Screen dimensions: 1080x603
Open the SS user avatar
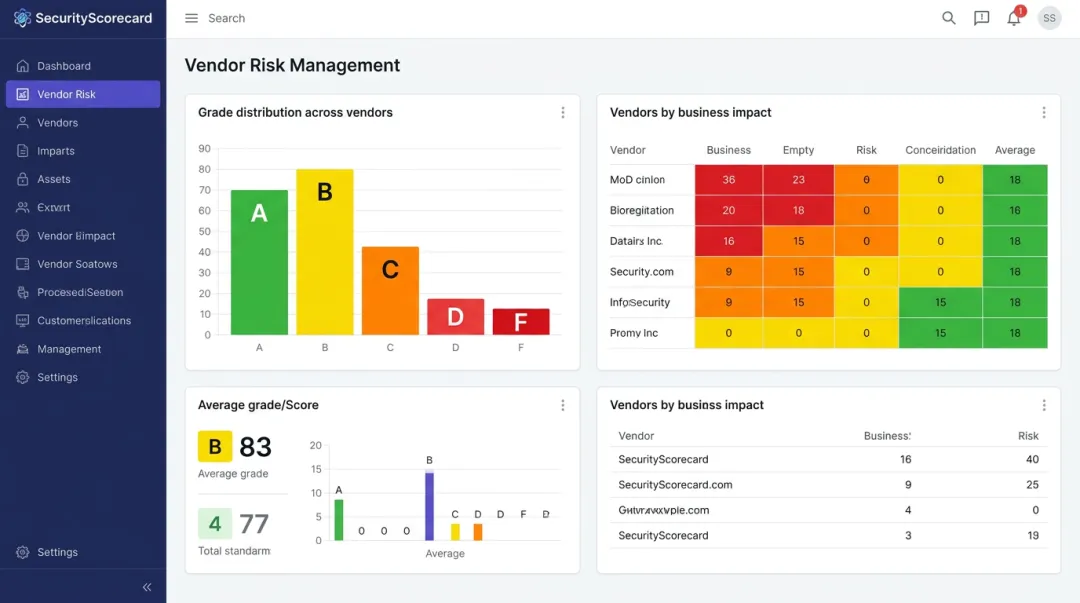coord(1049,18)
